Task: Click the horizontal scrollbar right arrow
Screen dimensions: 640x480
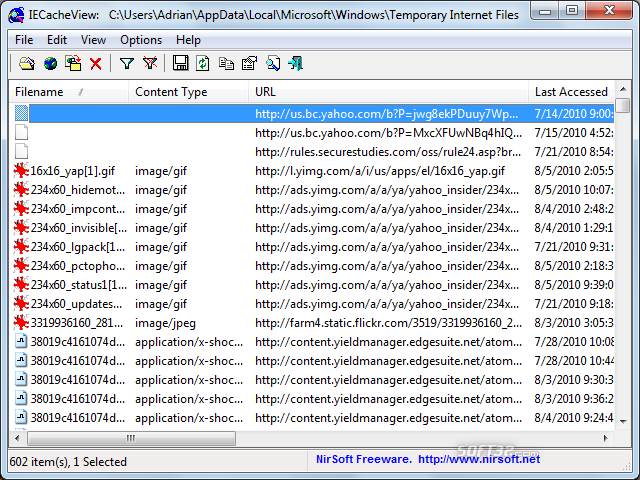Action: coord(605,438)
